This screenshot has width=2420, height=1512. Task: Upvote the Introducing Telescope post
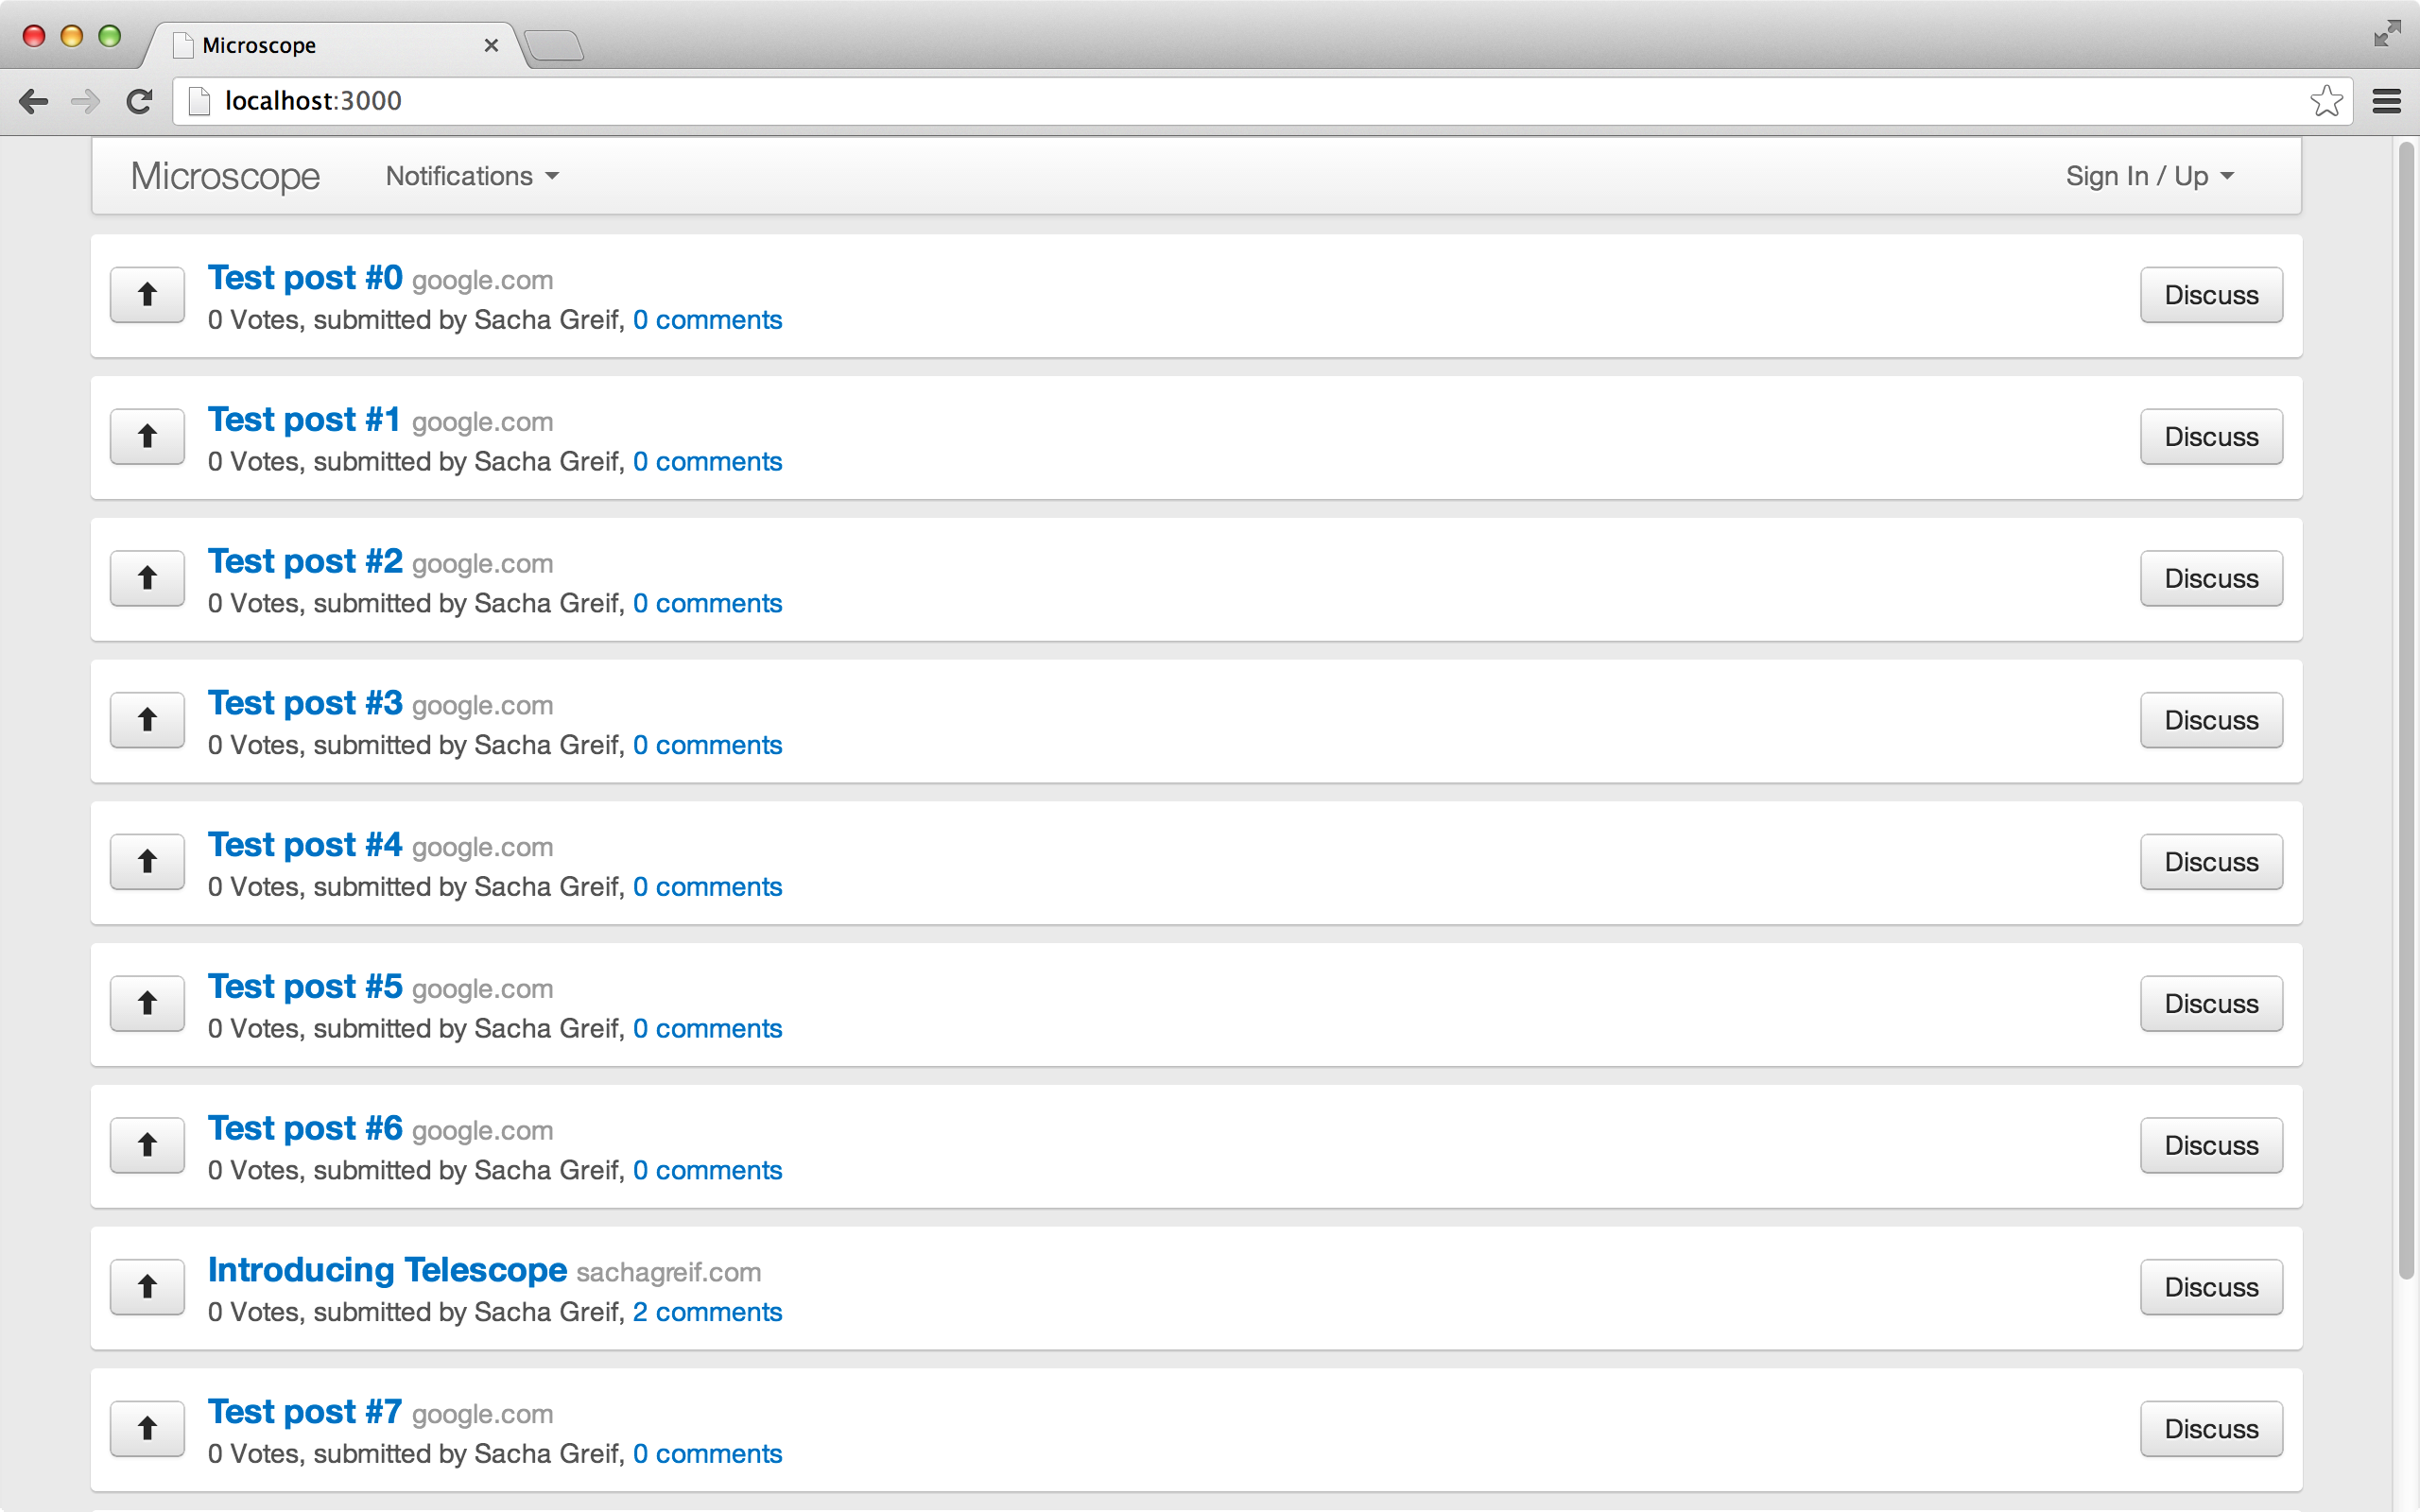coord(147,1287)
